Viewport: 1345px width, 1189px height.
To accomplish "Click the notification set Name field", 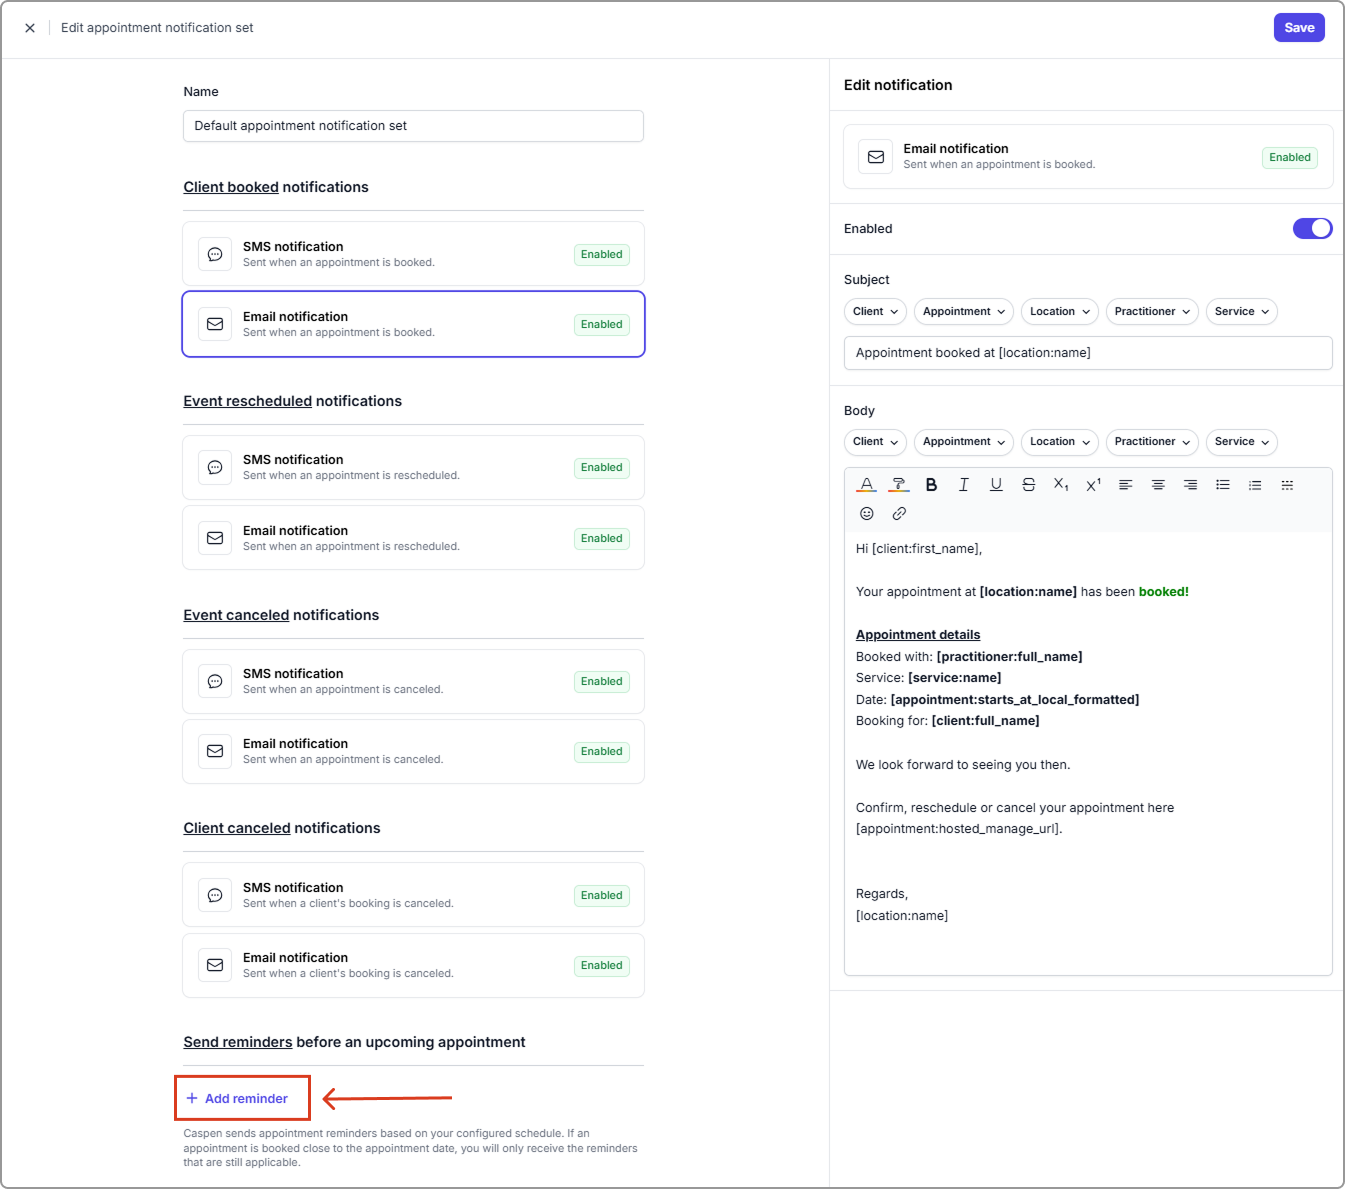I will pyautogui.click(x=413, y=126).
